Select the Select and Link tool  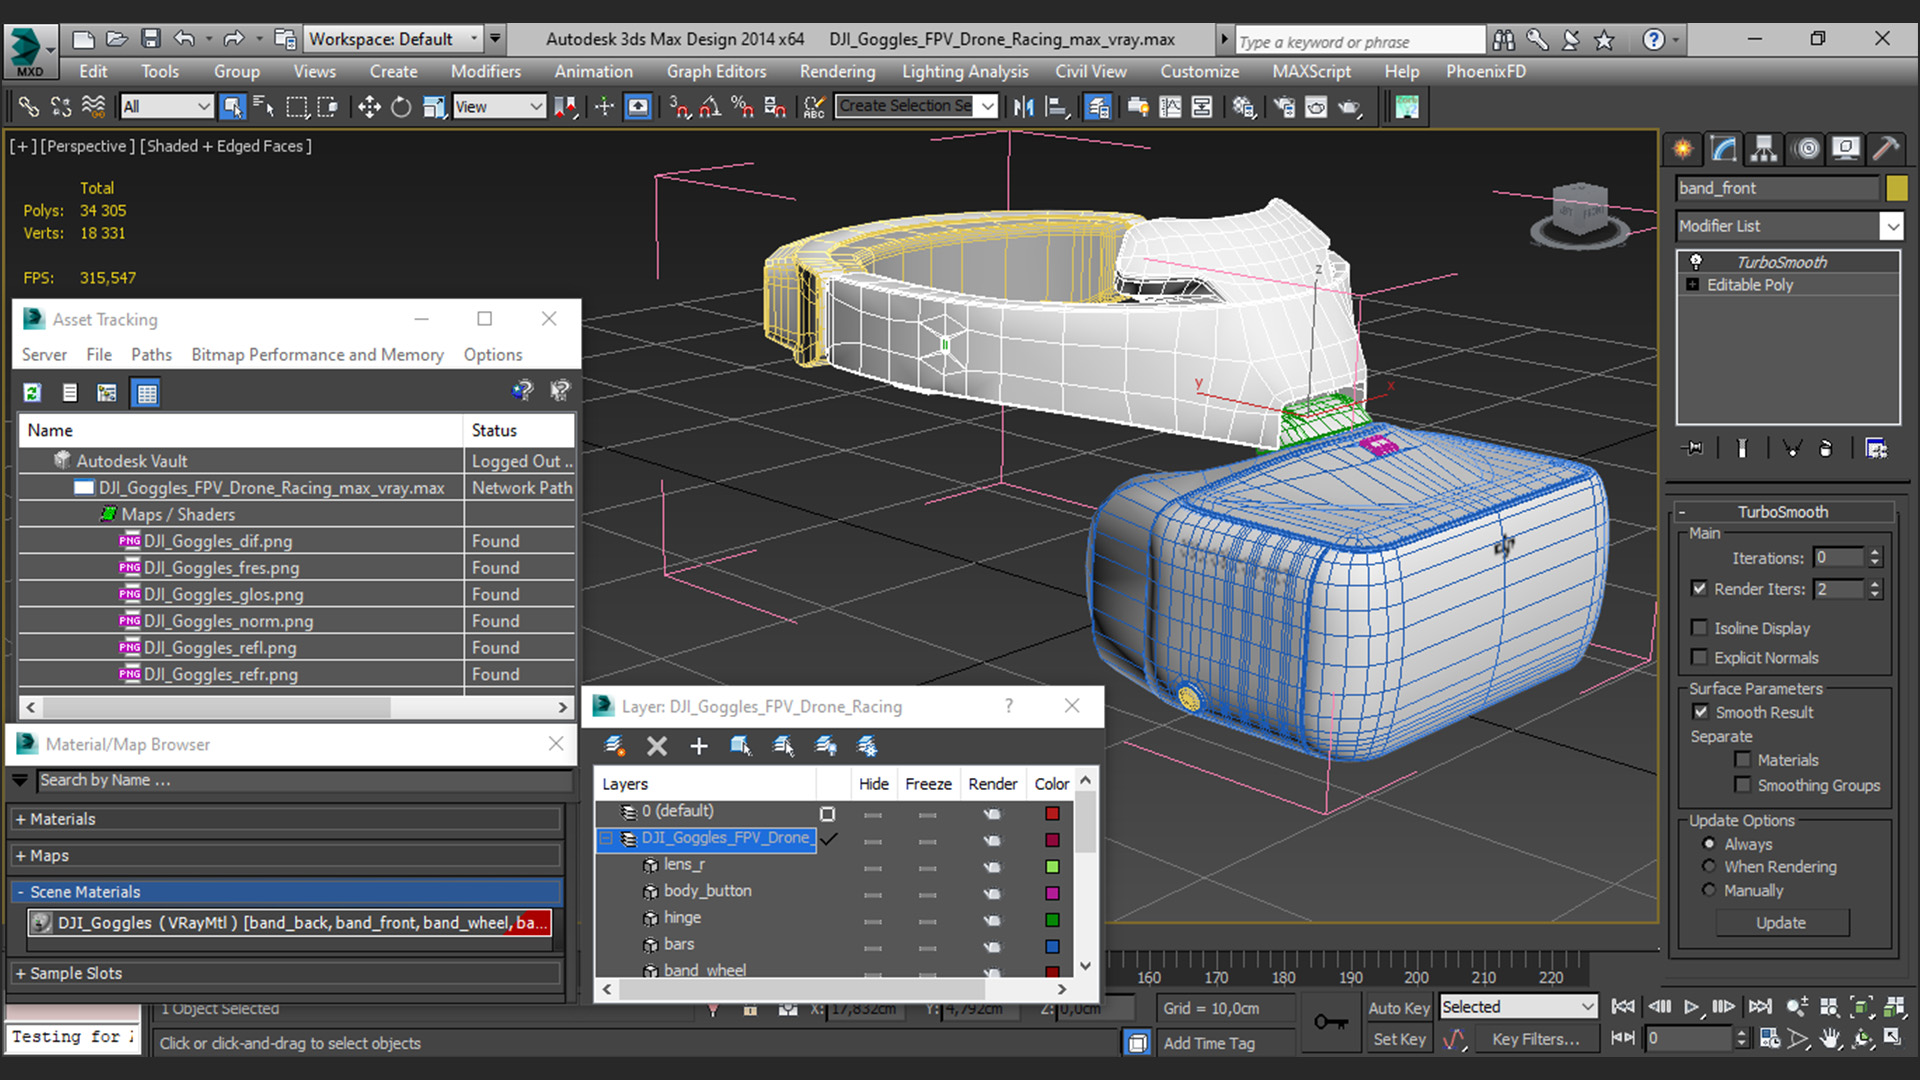point(28,106)
